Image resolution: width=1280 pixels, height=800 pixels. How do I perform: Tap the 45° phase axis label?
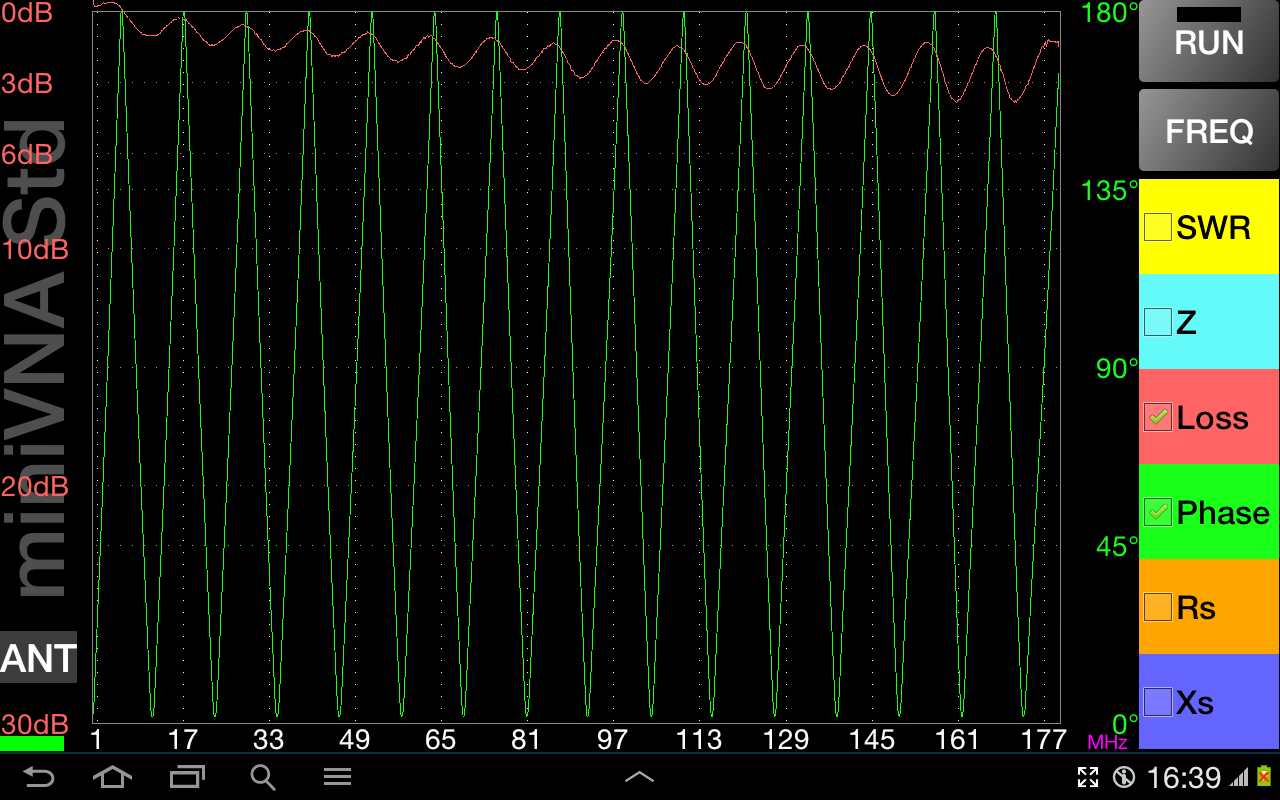pos(1118,547)
